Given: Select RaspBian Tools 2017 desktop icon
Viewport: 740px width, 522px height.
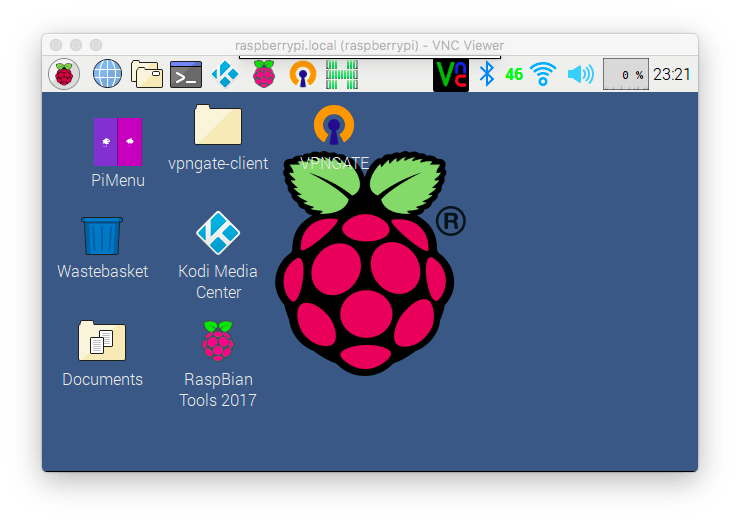Looking at the screenshot, I should click(218, 364).
